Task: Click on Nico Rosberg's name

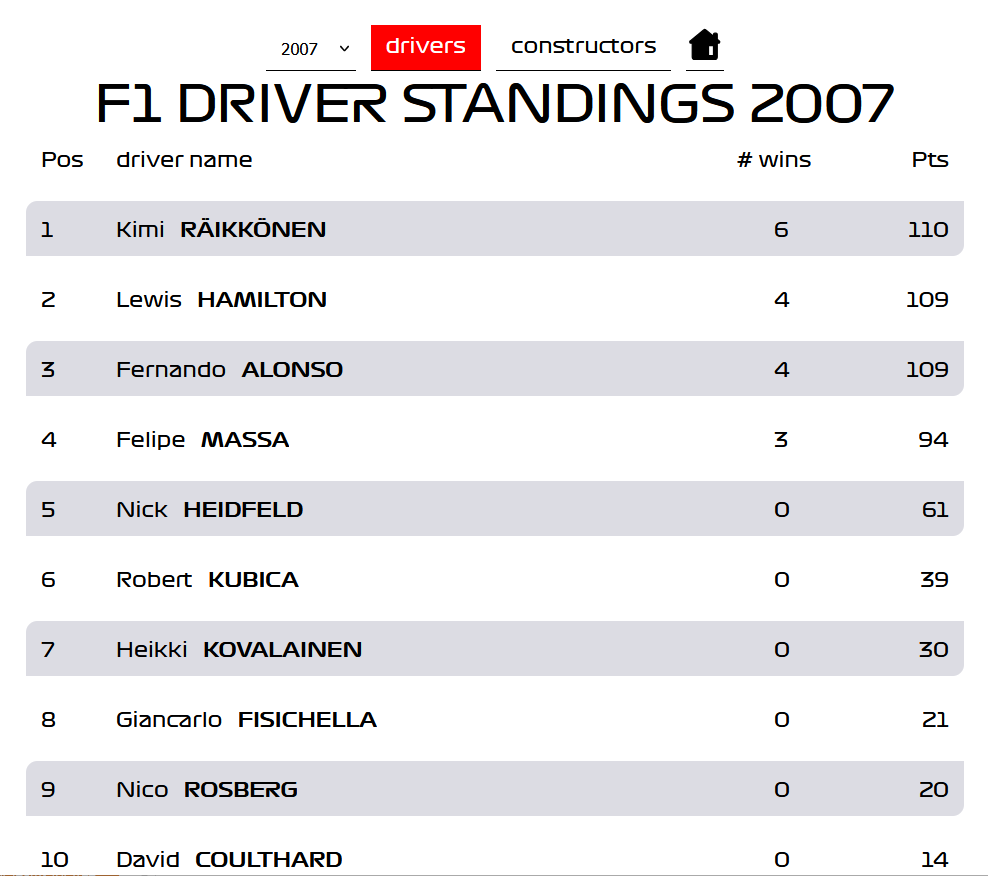Action: pos(207,790)
